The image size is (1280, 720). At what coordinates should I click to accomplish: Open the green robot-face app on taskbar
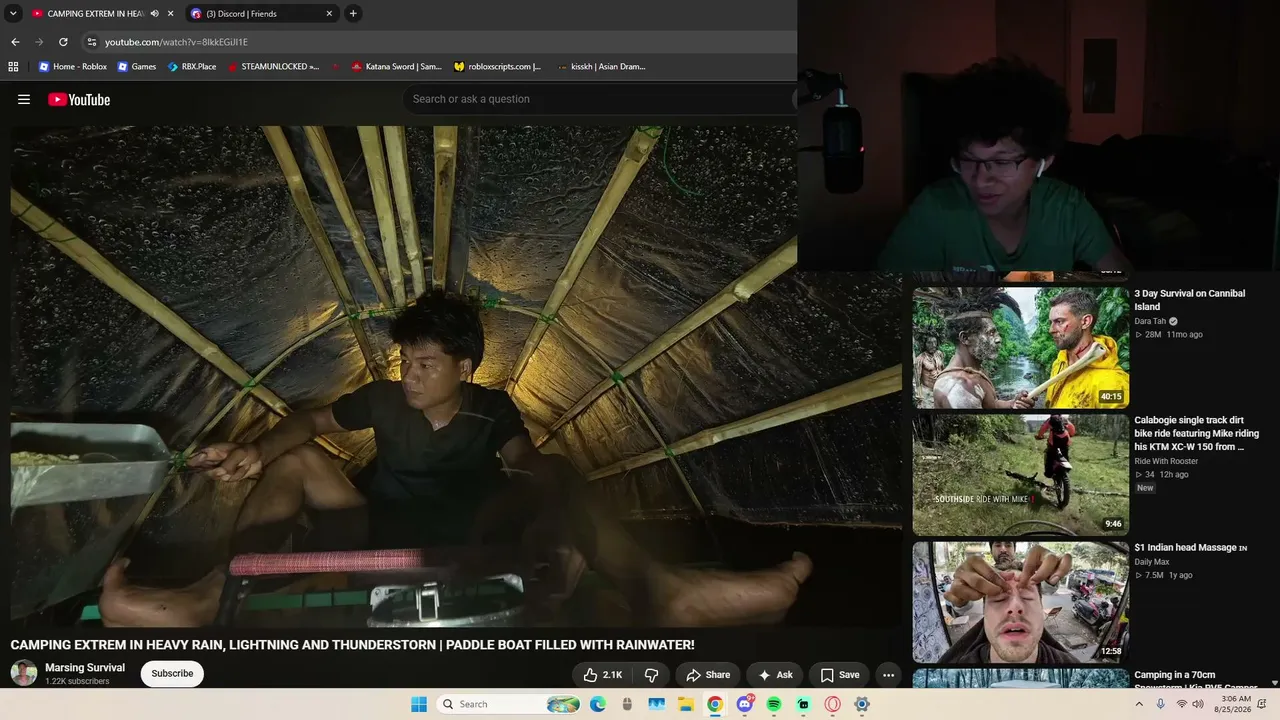[803, 704]
